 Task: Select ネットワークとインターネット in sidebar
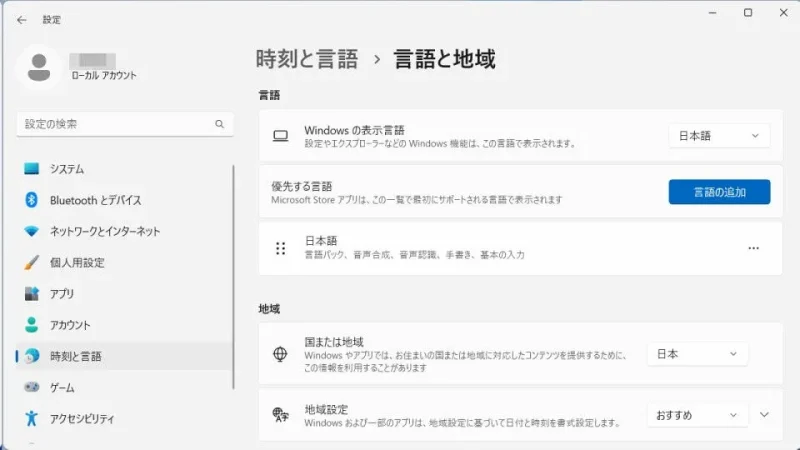104,231
